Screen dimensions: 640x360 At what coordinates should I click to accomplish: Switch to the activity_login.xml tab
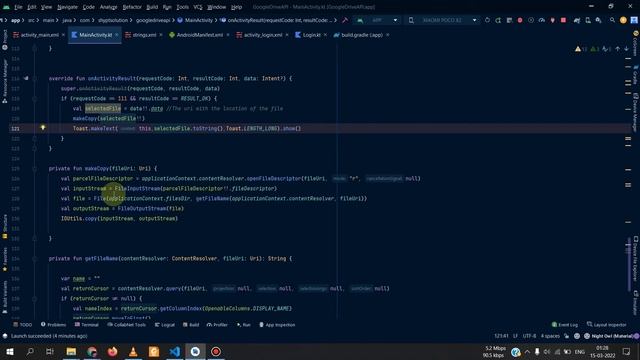tap(263, 35)
